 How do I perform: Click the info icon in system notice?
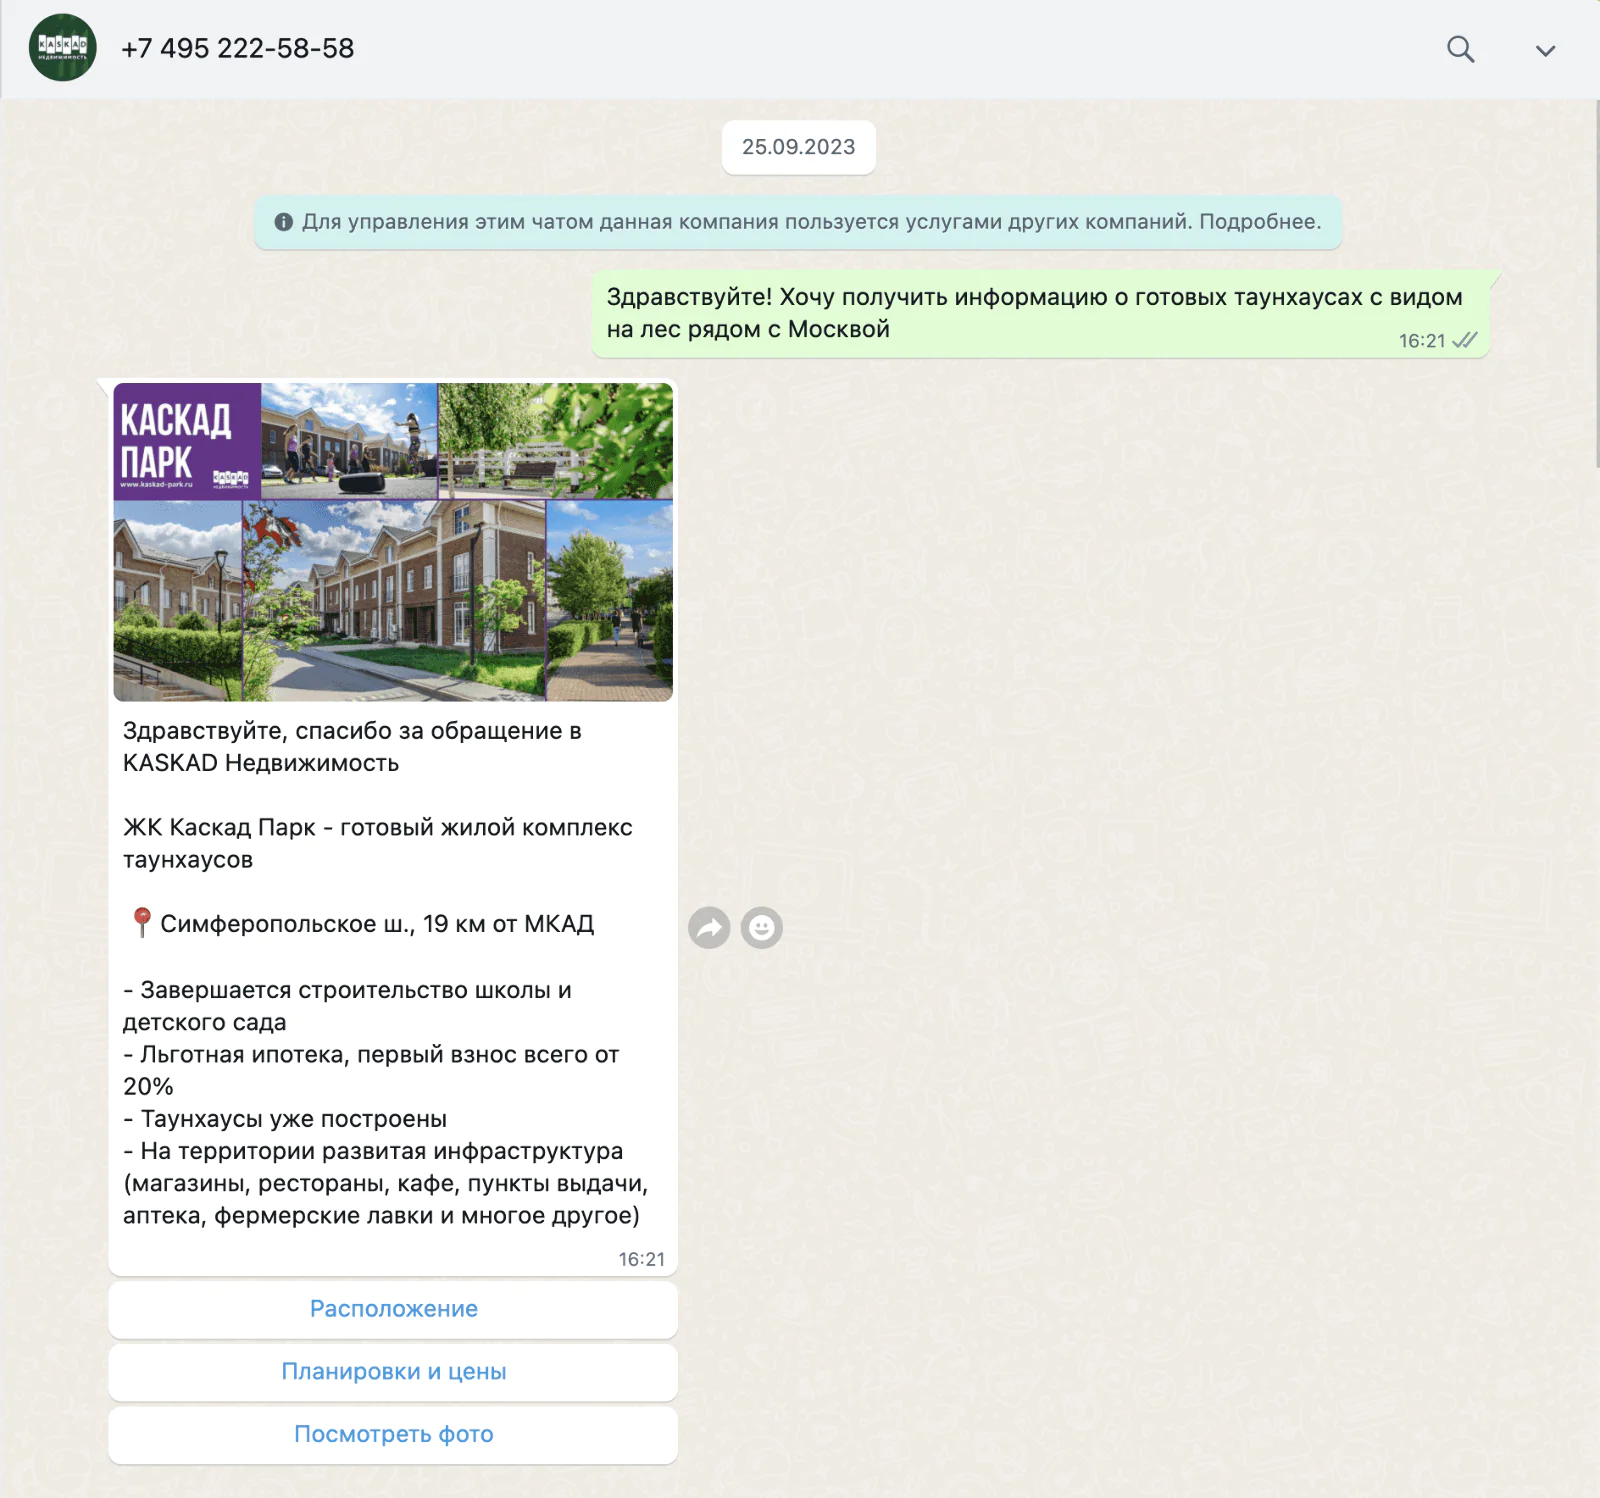284,222
